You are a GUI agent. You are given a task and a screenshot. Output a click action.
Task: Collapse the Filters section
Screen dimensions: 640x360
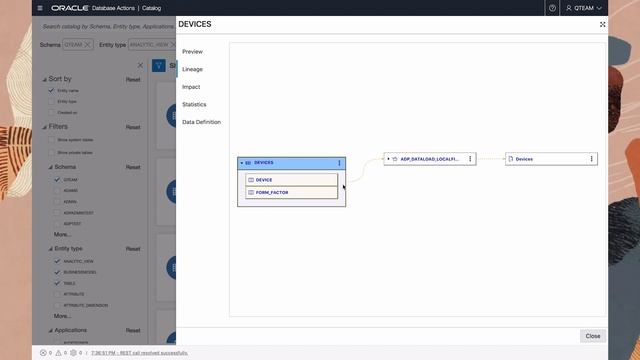pos(44,127)
